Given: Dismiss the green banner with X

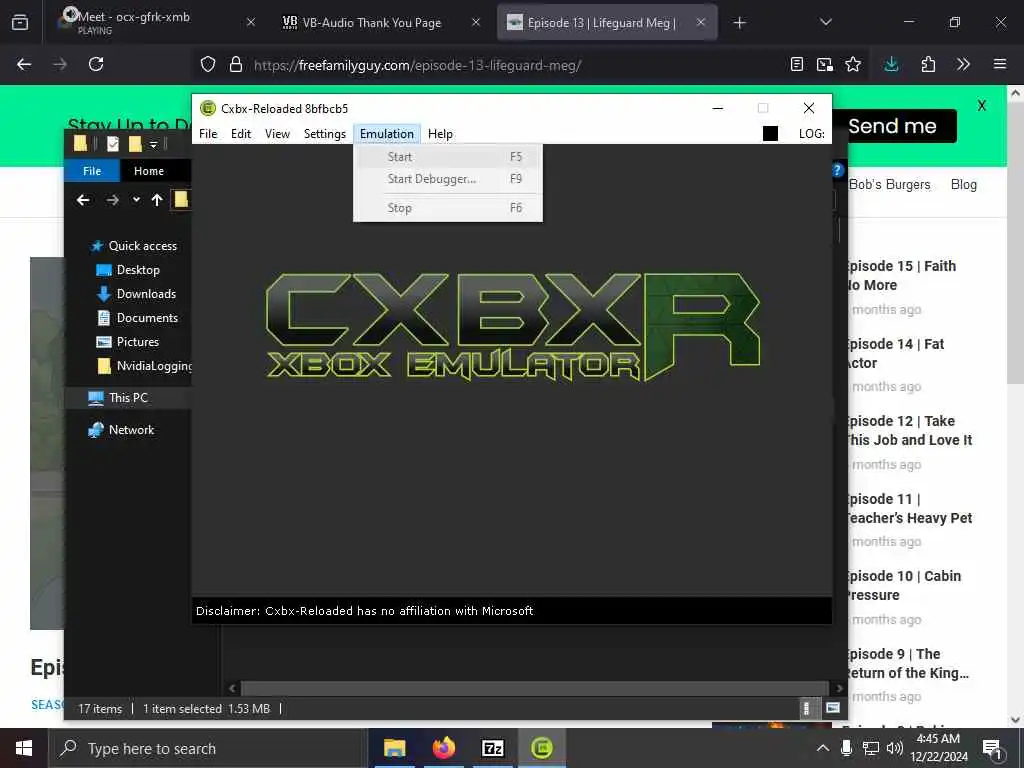Looking at the screenshot, I should pos(982,106).
